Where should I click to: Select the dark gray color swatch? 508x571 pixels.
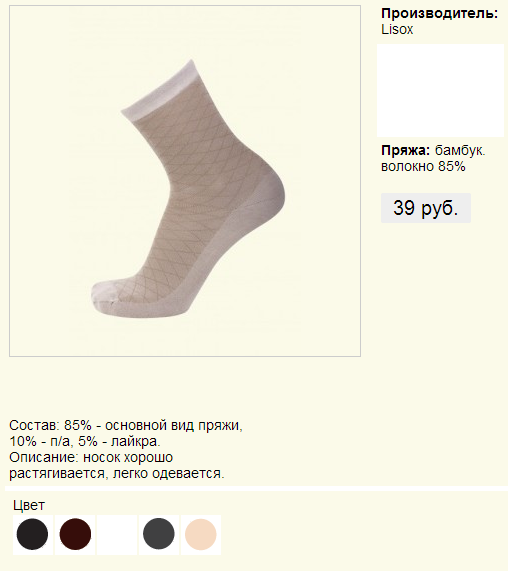point(159,534)
